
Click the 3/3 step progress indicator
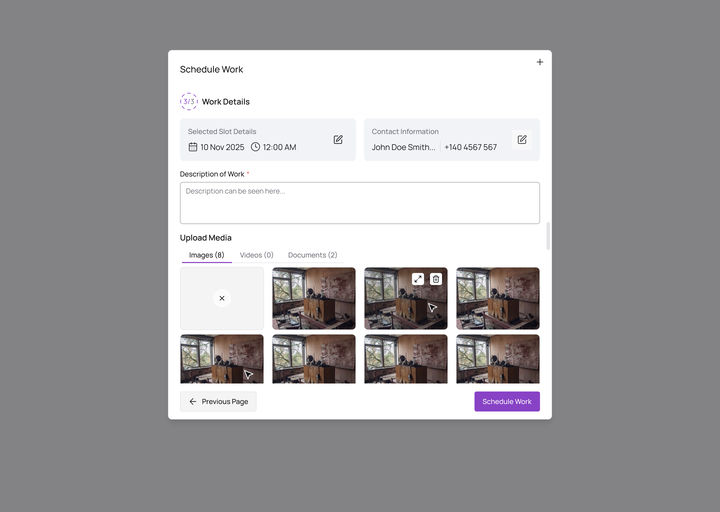189,101
